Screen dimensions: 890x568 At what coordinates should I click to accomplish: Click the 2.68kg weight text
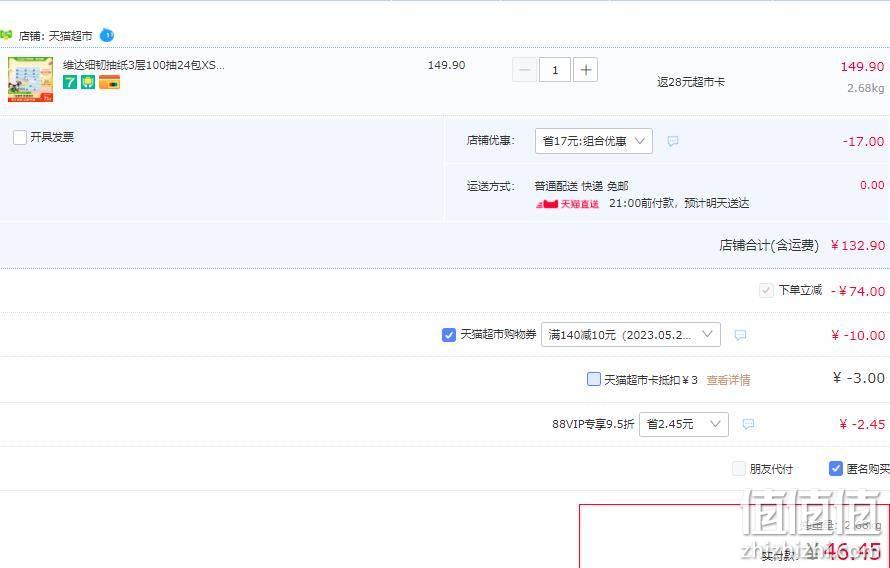click(x=866, y=88)
